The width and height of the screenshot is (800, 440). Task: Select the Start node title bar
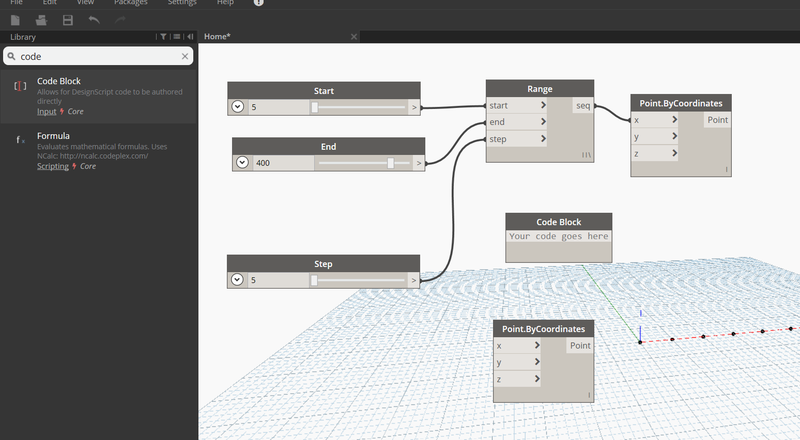coord(324,91)
